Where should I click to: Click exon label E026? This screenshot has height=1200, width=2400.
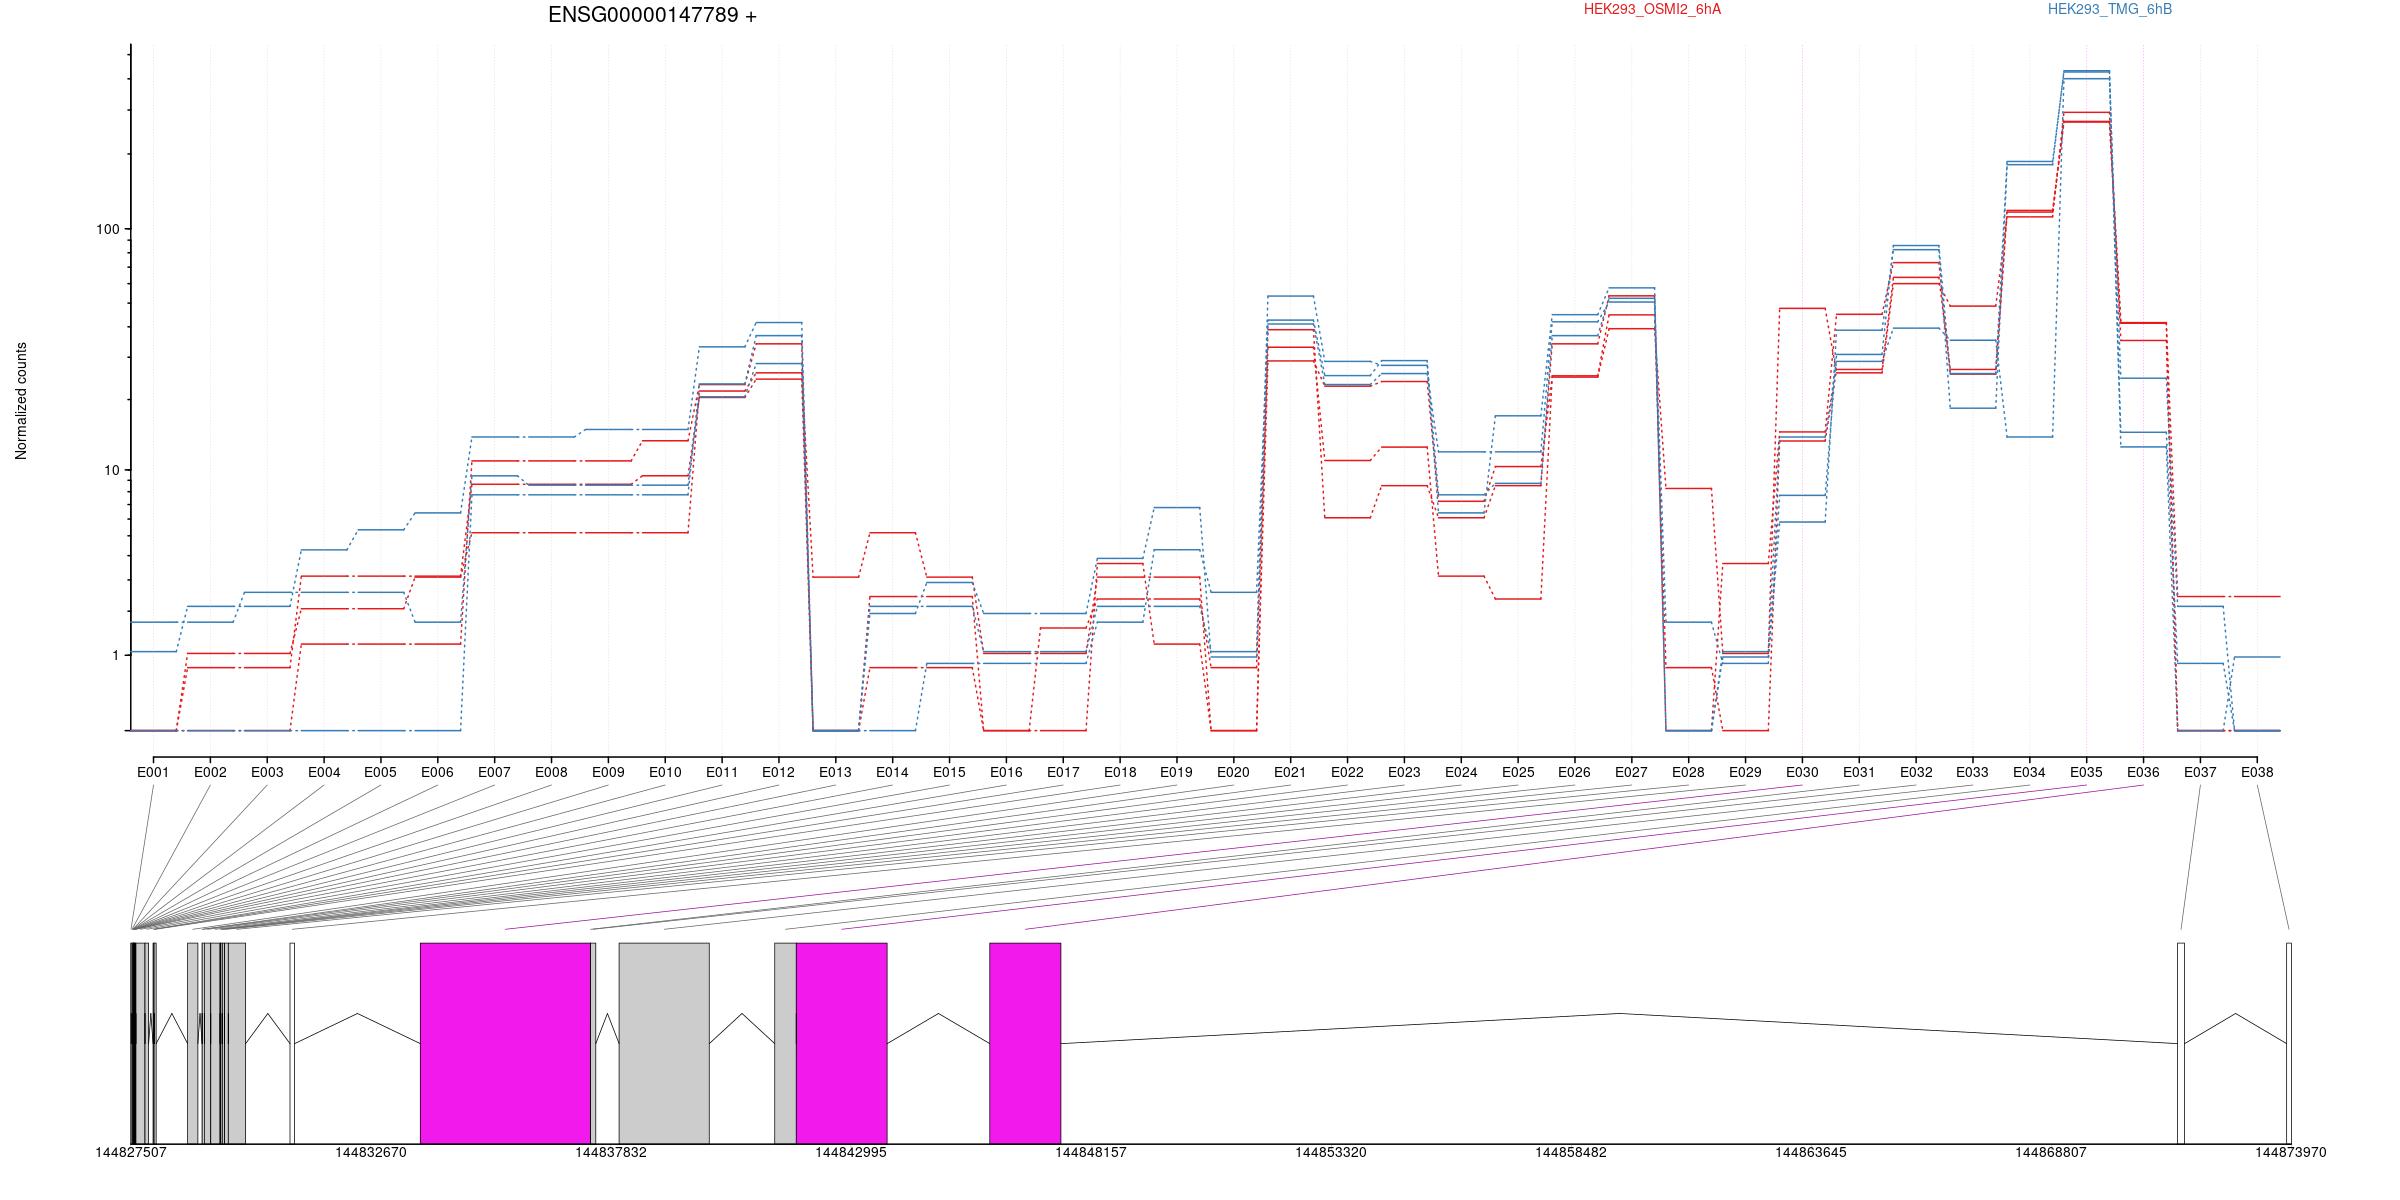[1574, 772]
